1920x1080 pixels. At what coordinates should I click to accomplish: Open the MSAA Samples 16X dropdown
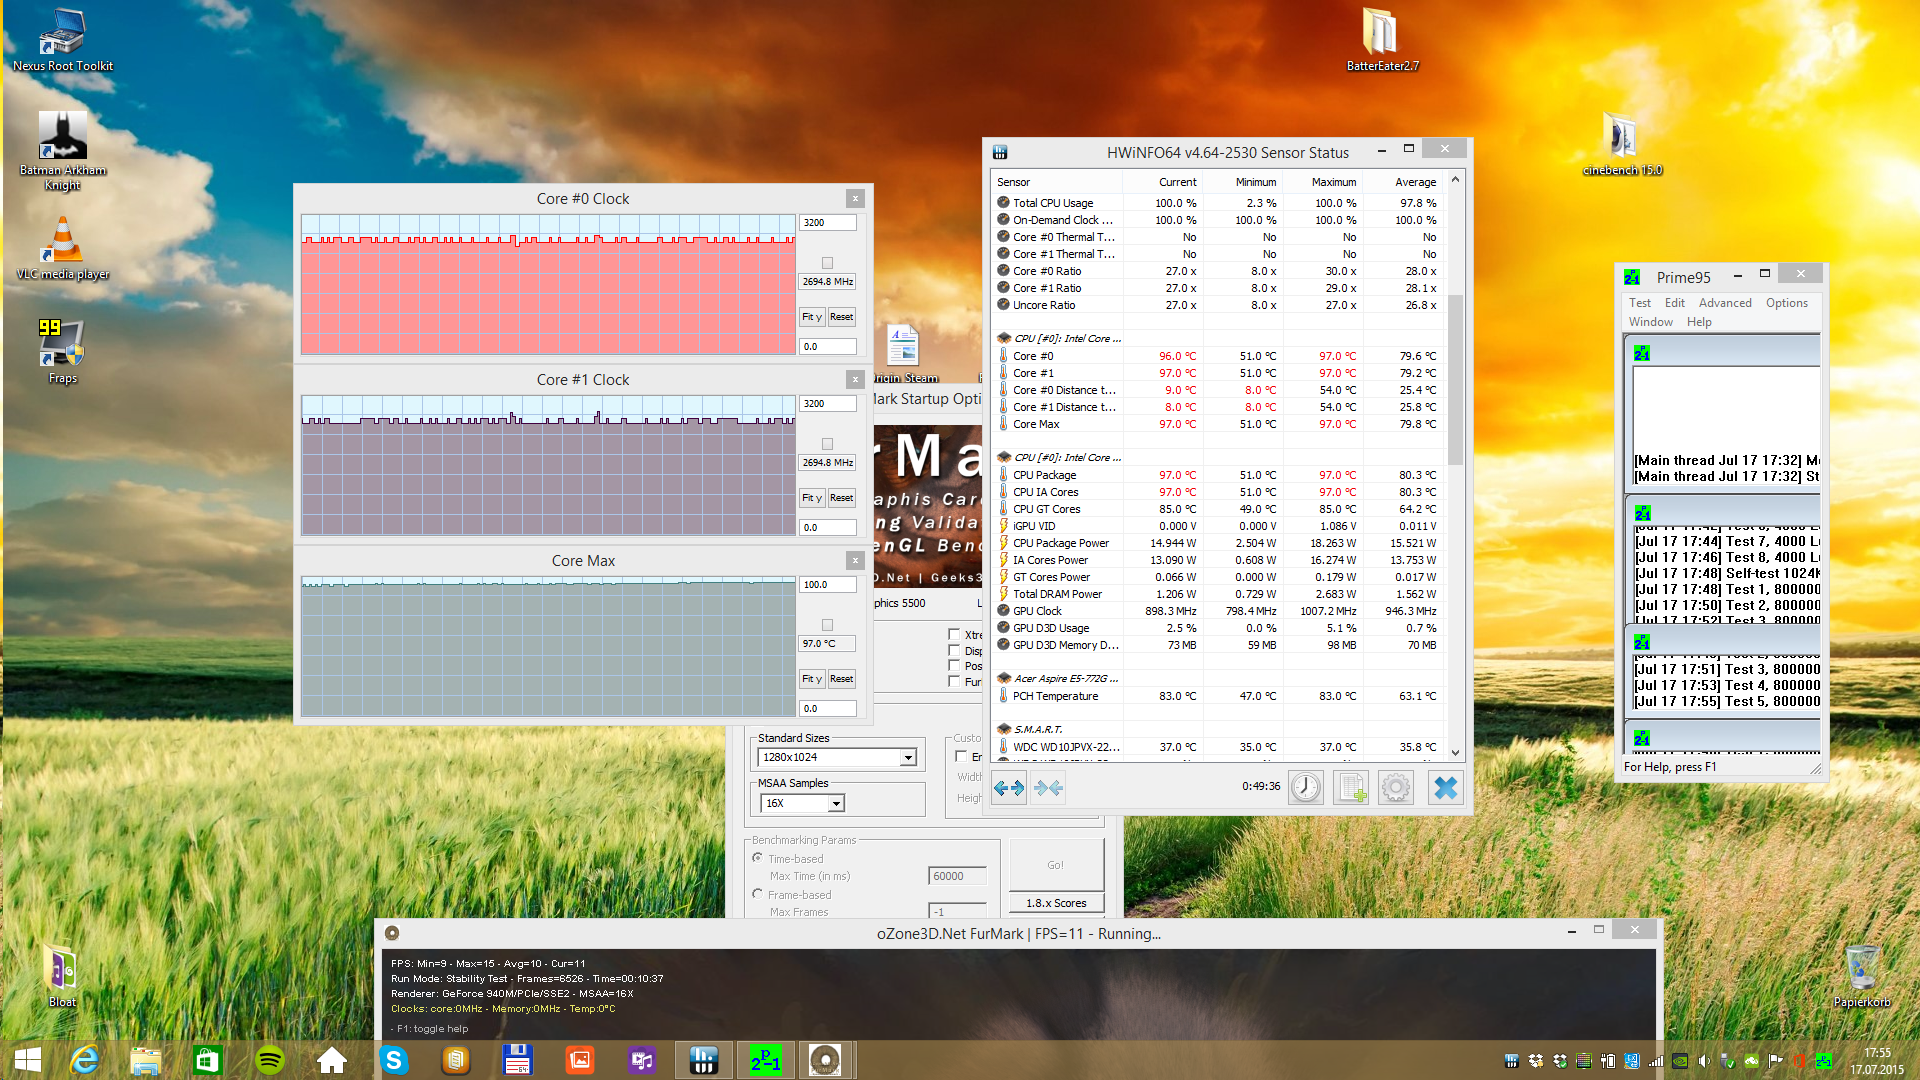pyautogui.click(x=836, y=803)
